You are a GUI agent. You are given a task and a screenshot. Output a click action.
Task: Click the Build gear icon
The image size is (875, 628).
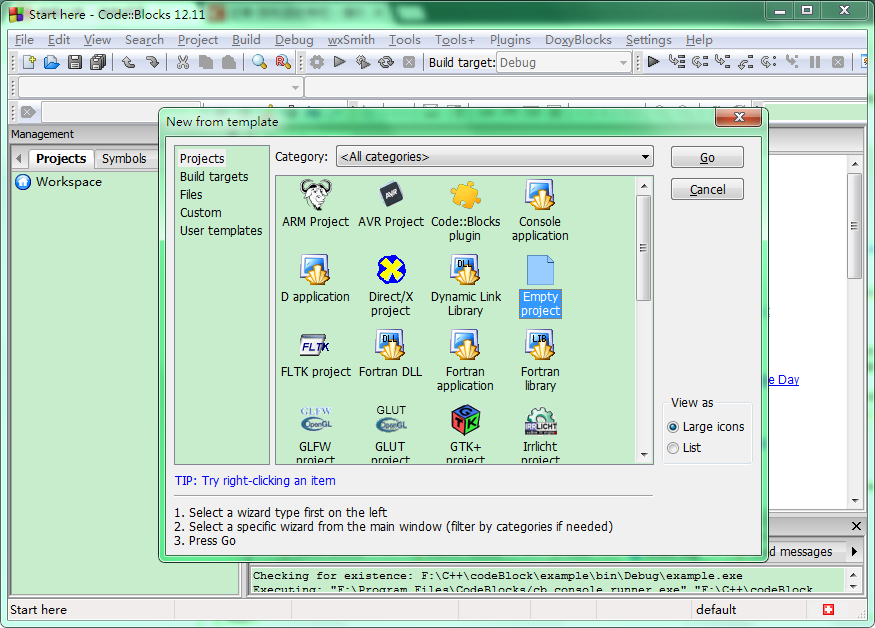[x=317, y=62]
